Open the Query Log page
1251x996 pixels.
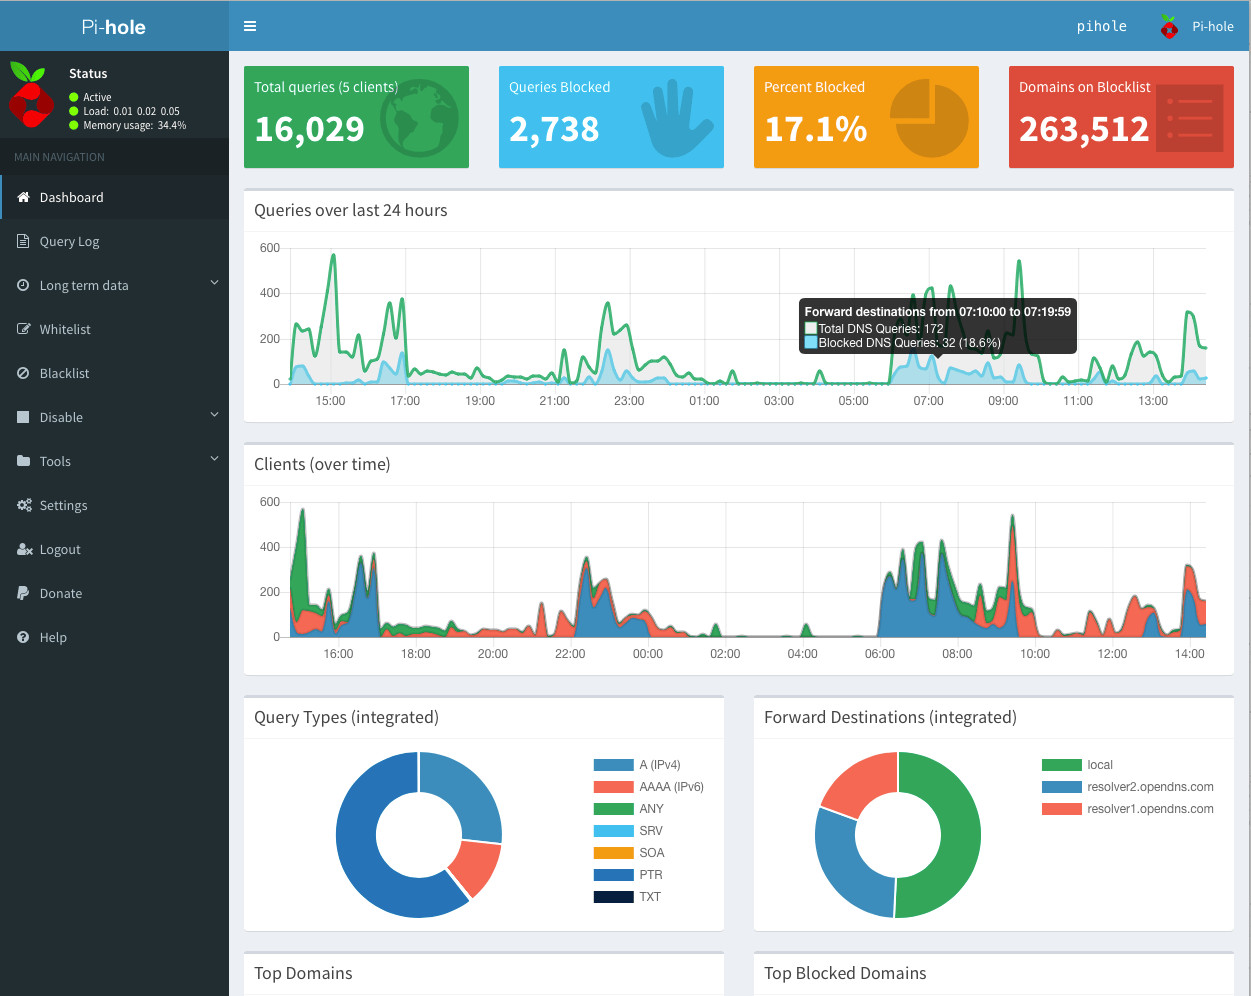pyautogui.click(x=67, y=241)
